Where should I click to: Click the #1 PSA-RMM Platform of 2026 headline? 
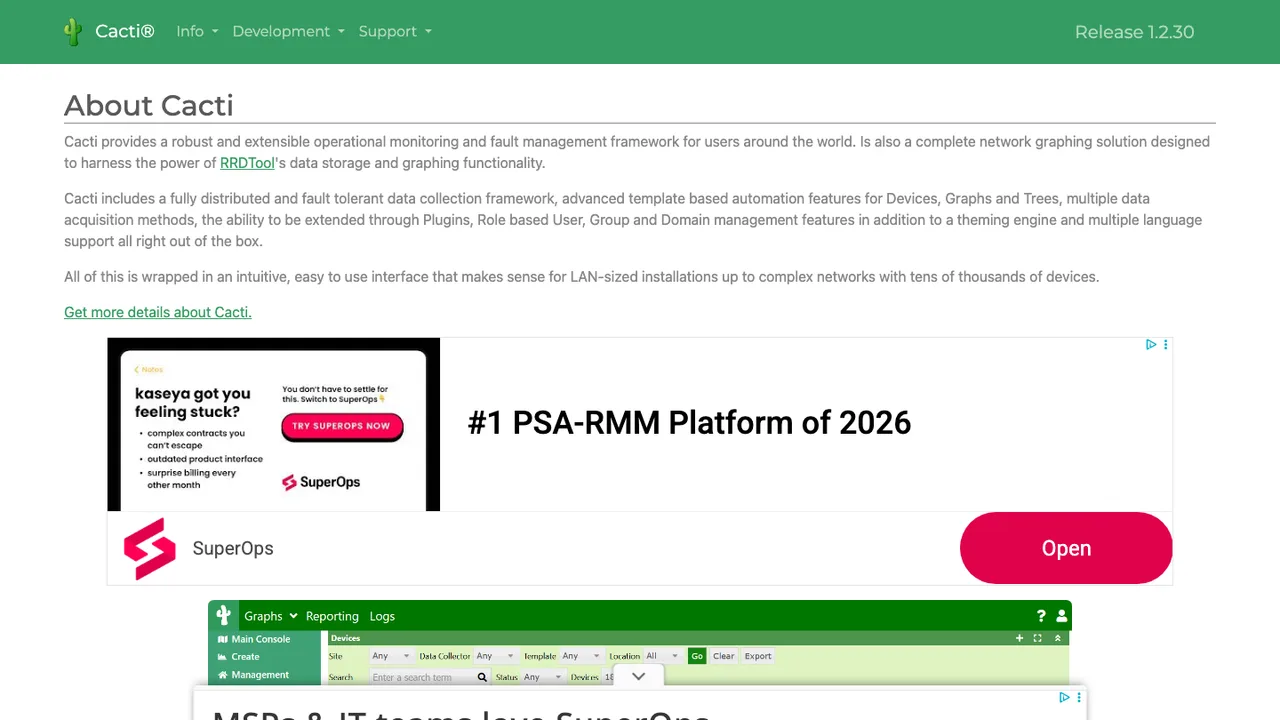coord(690,423)
